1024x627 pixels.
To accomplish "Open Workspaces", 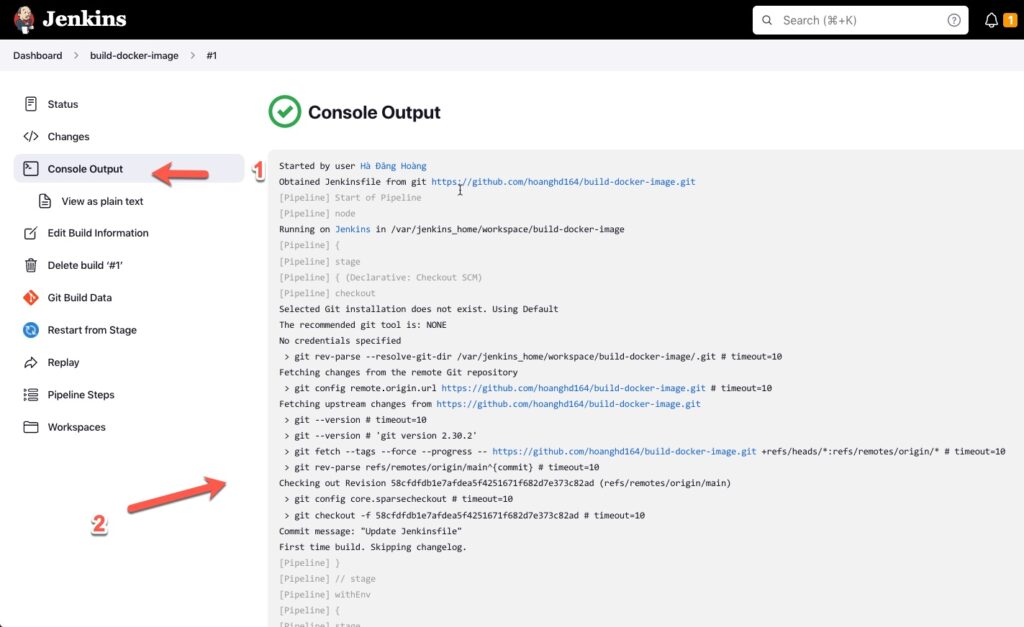I will click(76, 427).
